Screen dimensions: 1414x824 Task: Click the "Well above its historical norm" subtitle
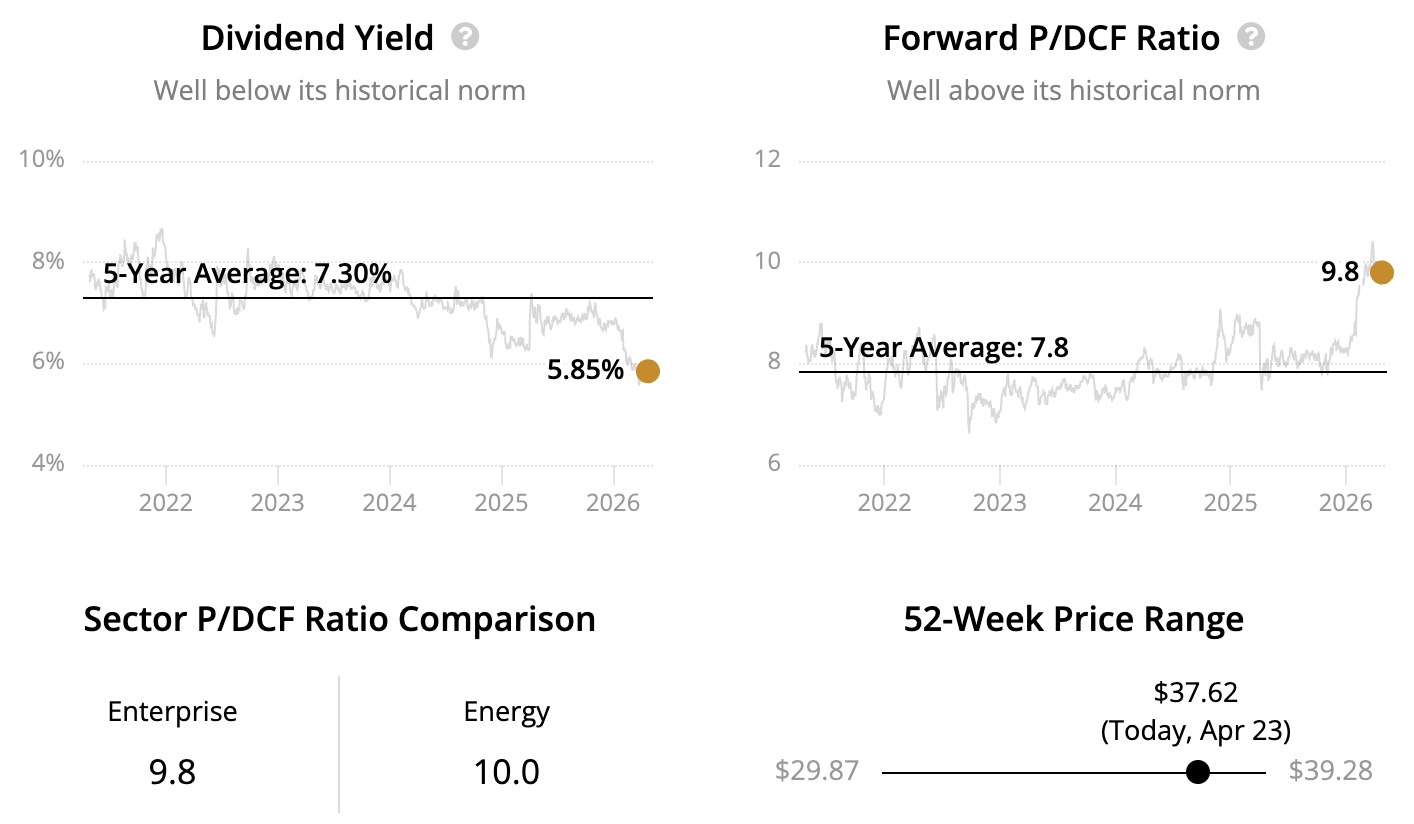[x=1073, y=91]
